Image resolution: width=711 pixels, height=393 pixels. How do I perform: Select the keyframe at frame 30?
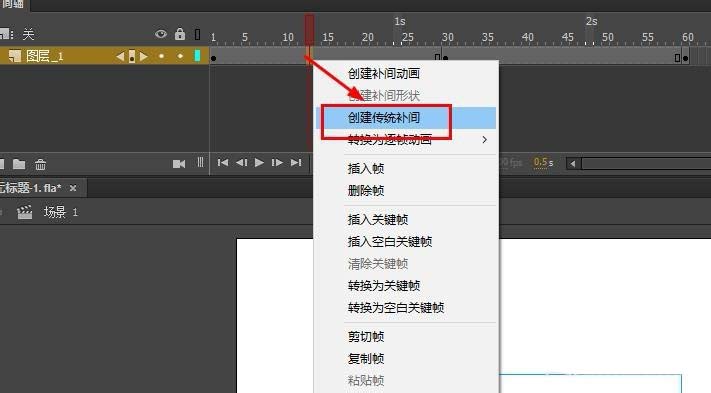[446, 58]
